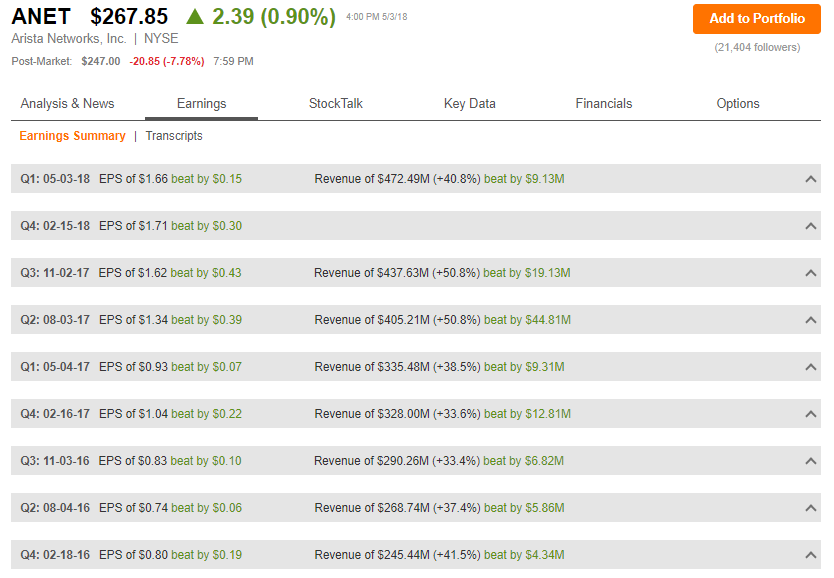Collapse the Q3: 11-03-16 earnings row chevron
This screenshot has height=578, width=834.
coord(811,460)
